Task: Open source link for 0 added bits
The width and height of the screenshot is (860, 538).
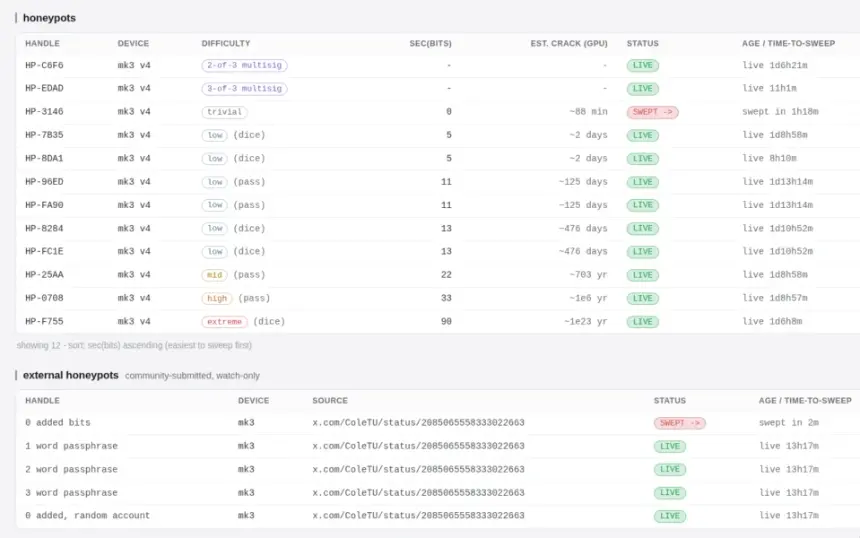Action: (418, 423)
